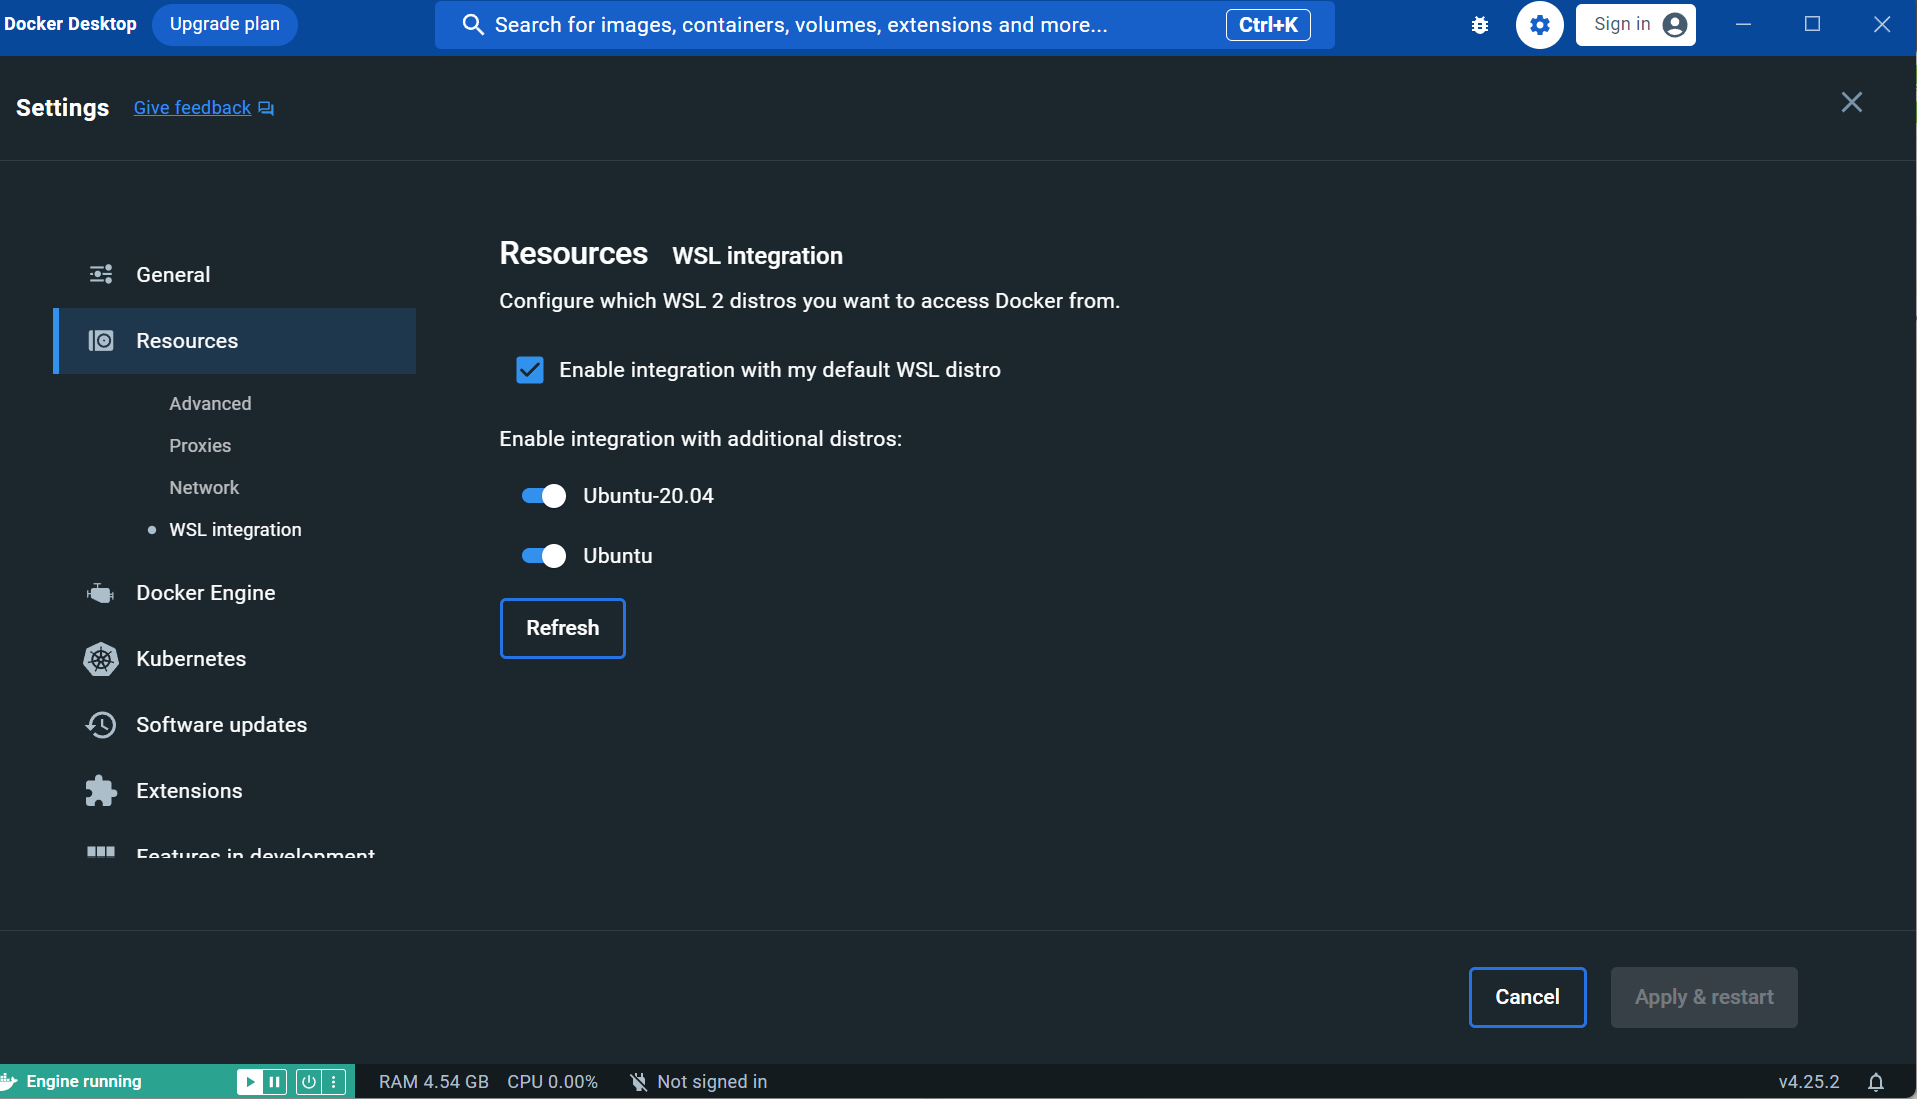Click the Ctrl+K shortcut badge
This screenshot has width=1917, height=1099.
pos(1268,25)
